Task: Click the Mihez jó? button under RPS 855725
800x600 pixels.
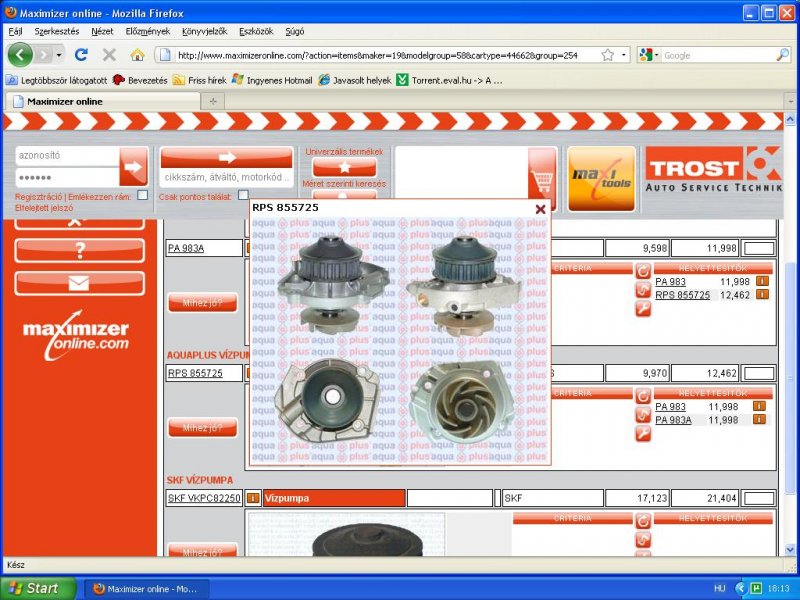Action: pyautogui.click(x=203, y=428)
